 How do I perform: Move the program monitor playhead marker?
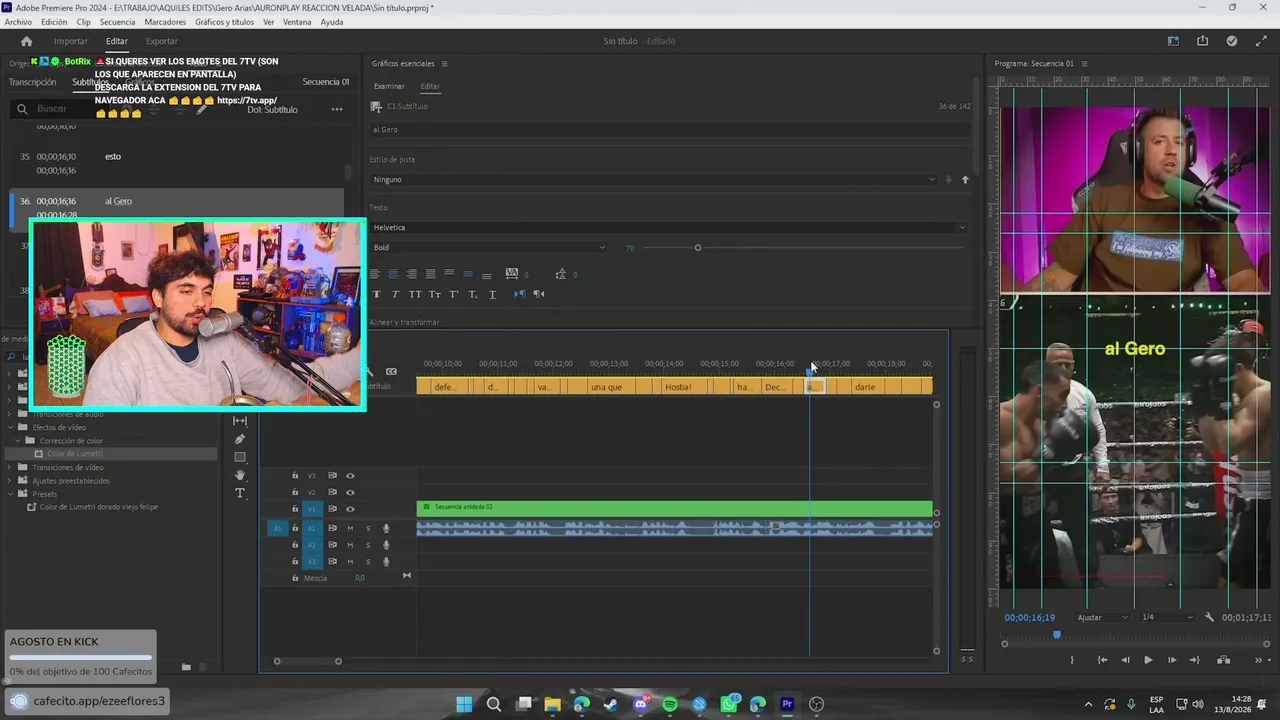coord(1057,634)
